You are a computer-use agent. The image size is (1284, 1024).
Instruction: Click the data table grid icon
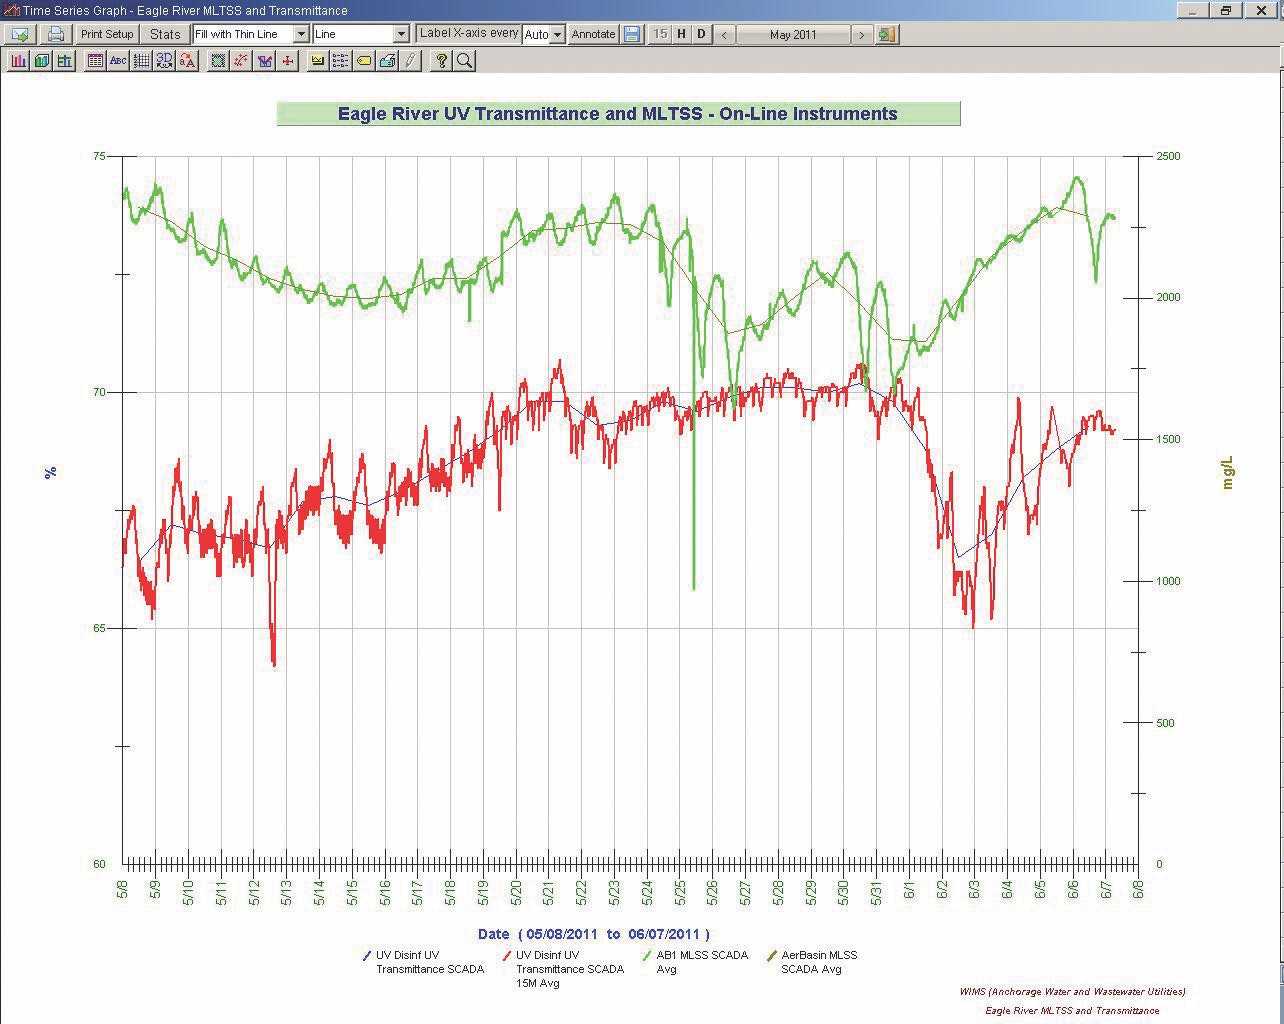pos(95,61)
